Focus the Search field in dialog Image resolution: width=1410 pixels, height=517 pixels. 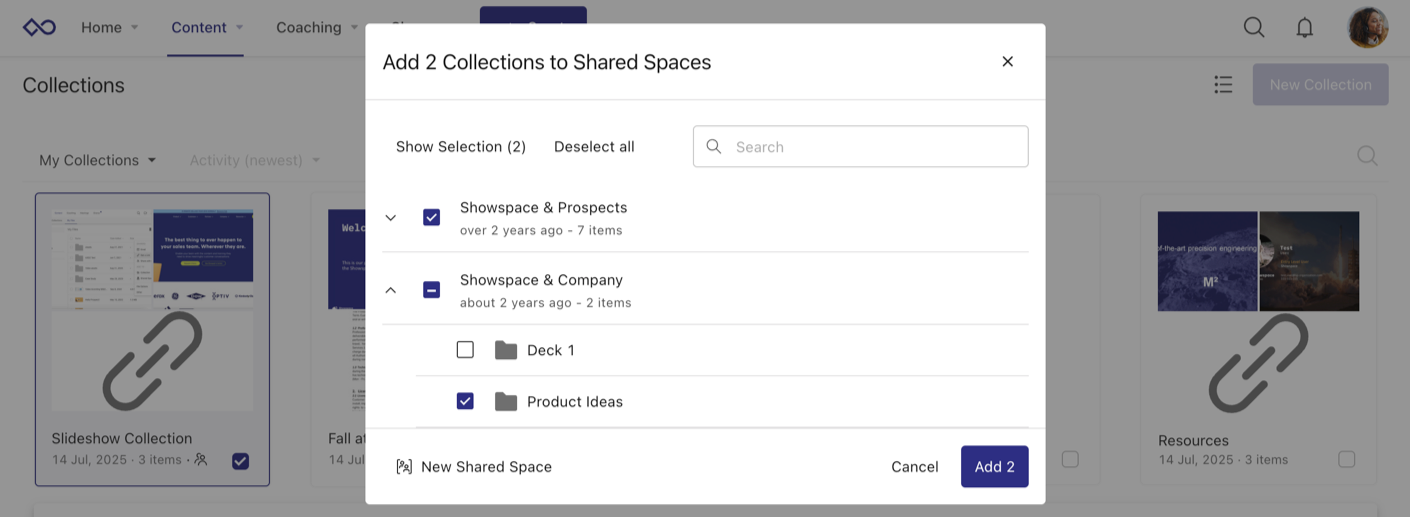(x=861, y=147)
